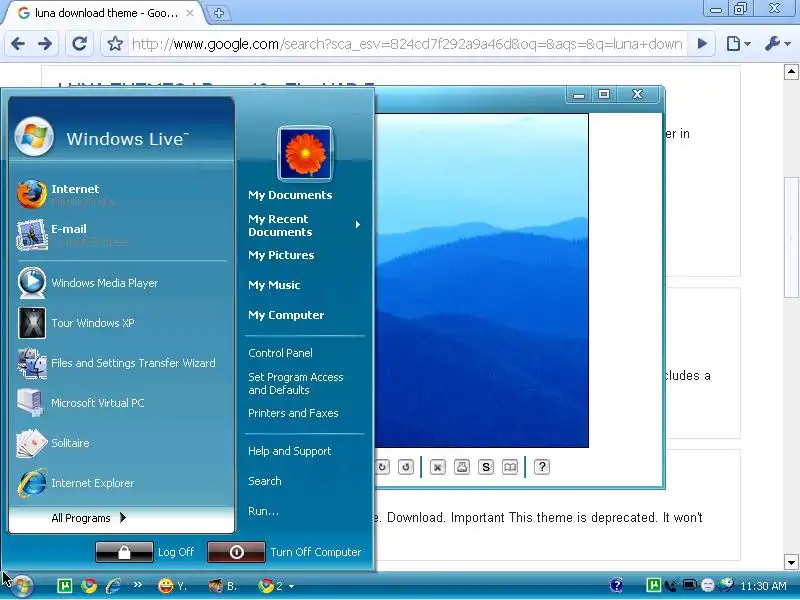Click the Chrome address bar
This screenshot has height=600, width=800.
(407, 44)
